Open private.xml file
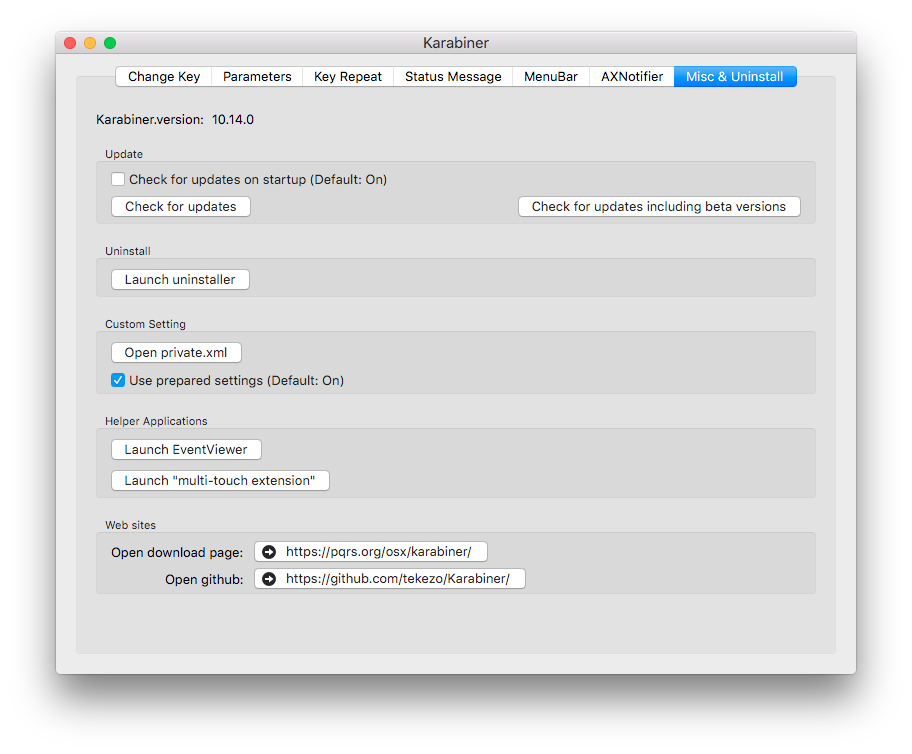This screenshot has width=912, height=754. [176, 353]
